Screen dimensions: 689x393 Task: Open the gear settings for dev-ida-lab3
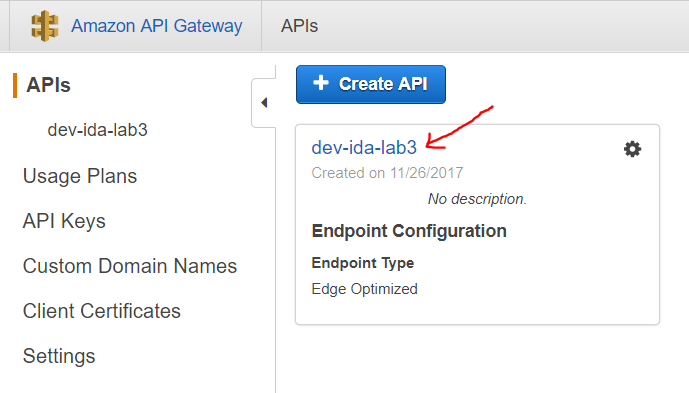point(632,149)
